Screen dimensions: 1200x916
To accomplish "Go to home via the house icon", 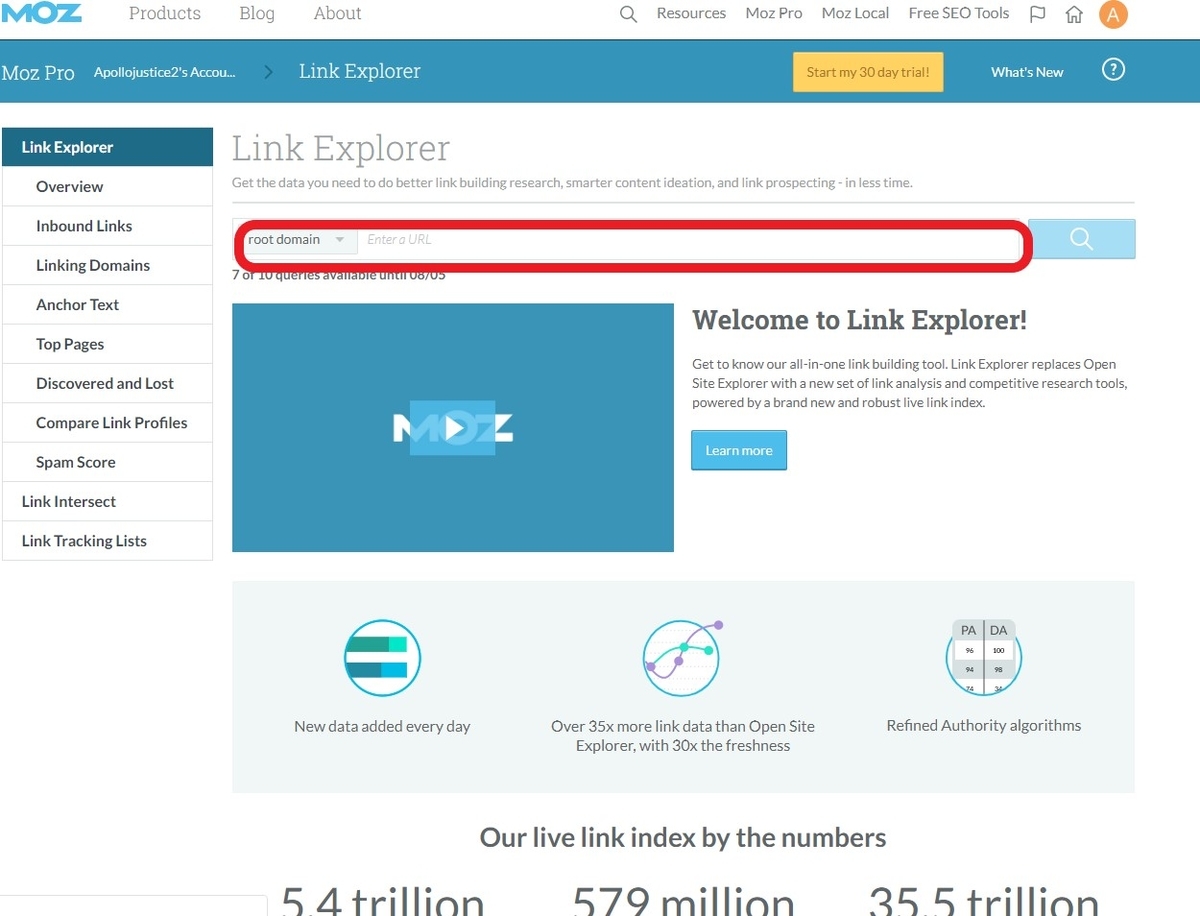I will coord(1074,14).
